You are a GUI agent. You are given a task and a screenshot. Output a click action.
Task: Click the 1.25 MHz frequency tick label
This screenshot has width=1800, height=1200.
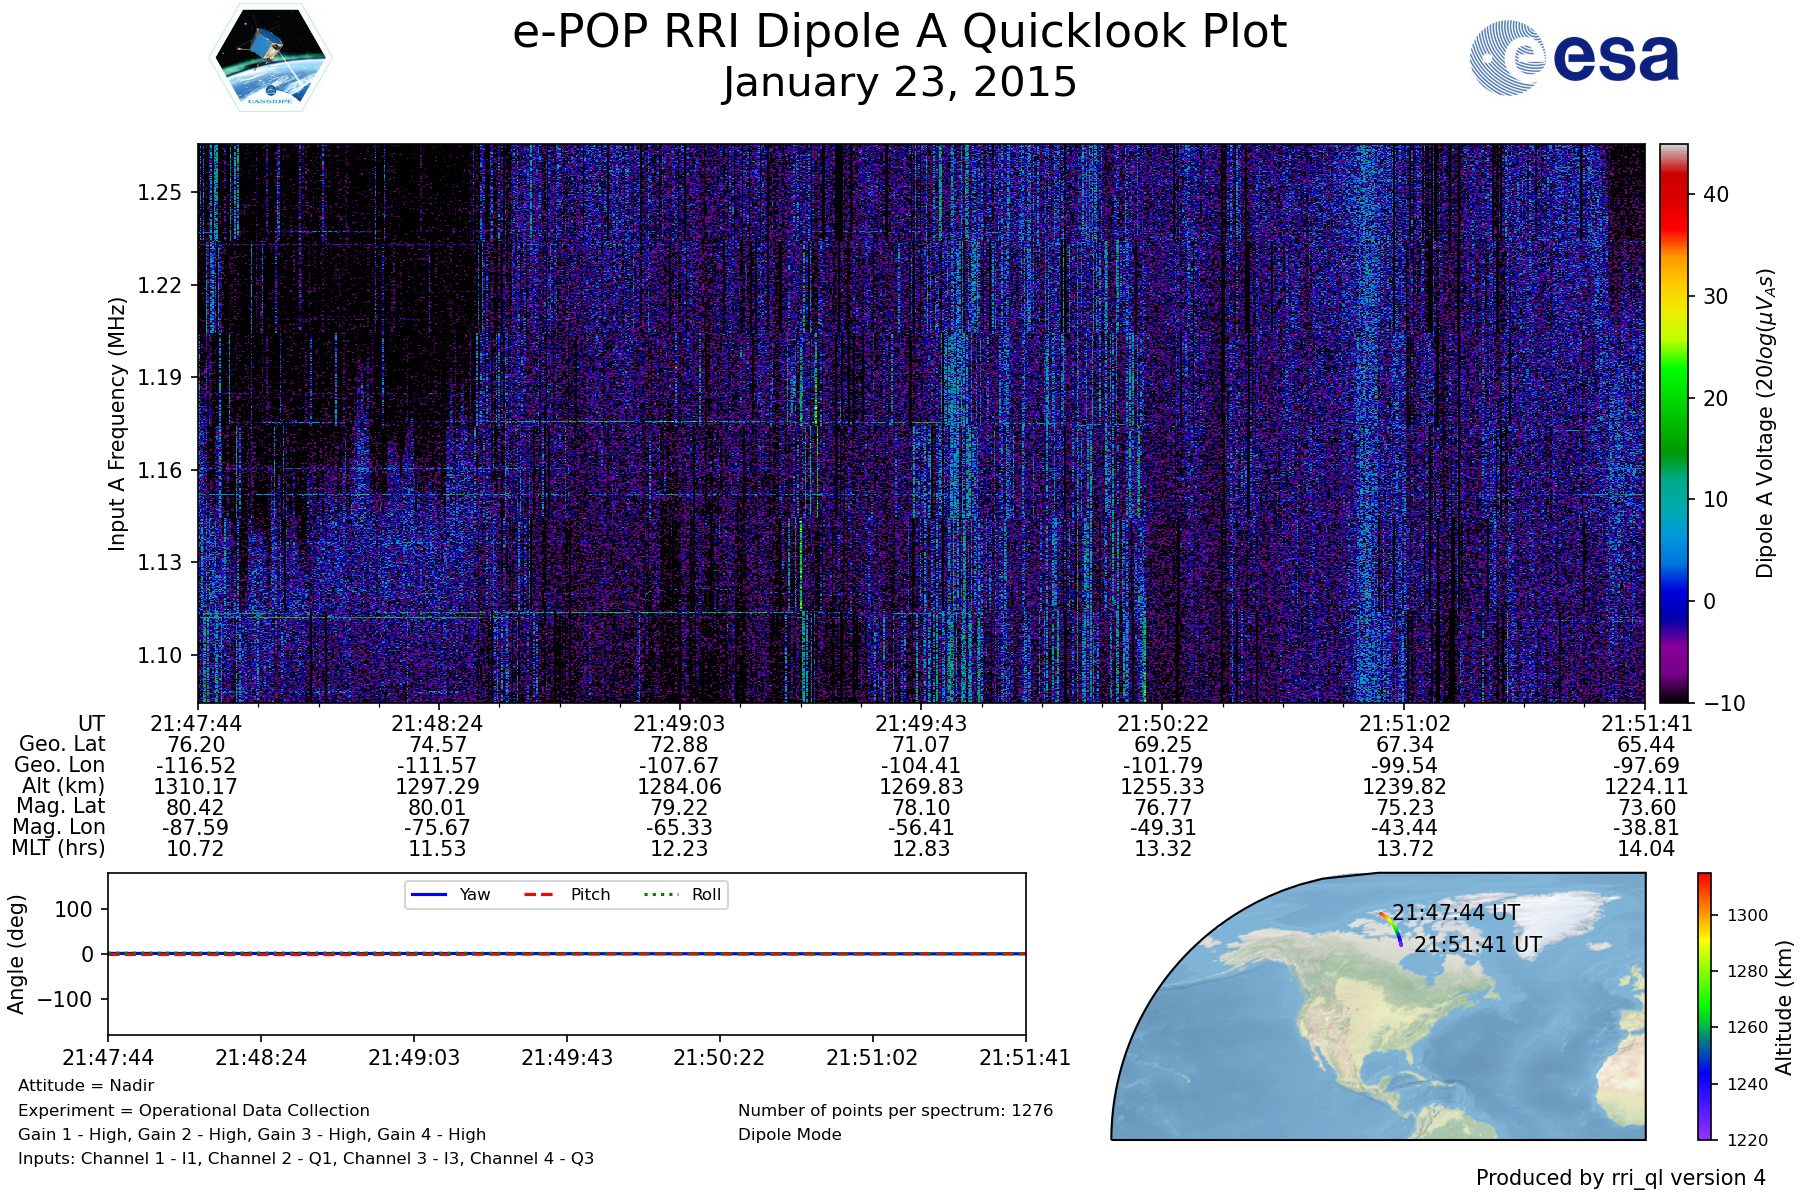coord(160,192)
